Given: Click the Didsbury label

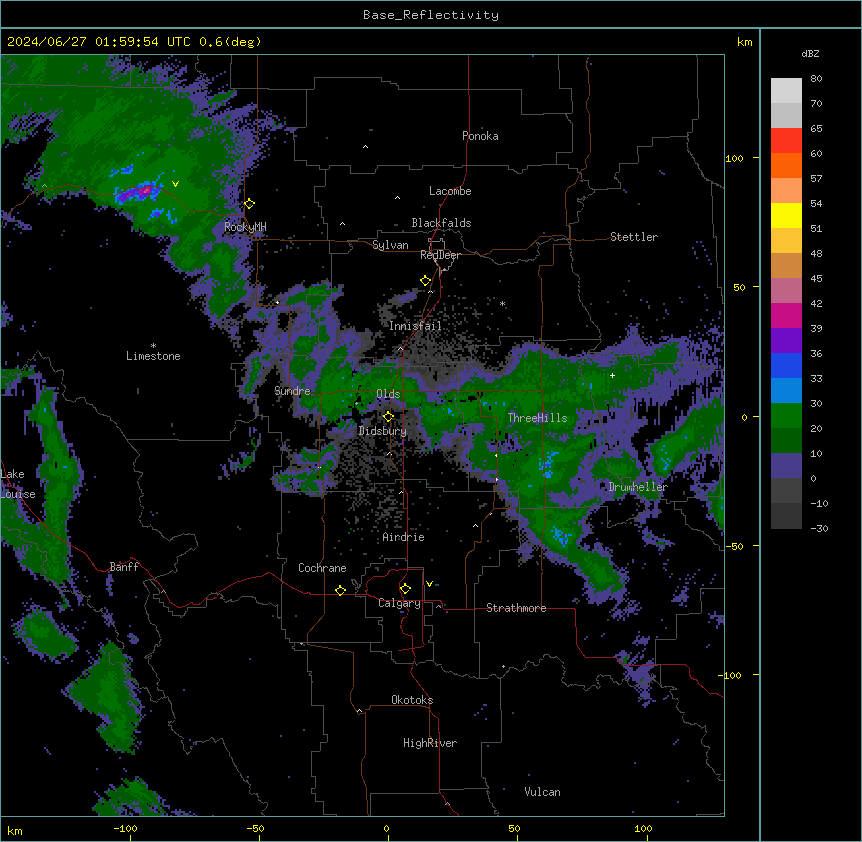Looking at the screenshot, I should pos(383,431).
